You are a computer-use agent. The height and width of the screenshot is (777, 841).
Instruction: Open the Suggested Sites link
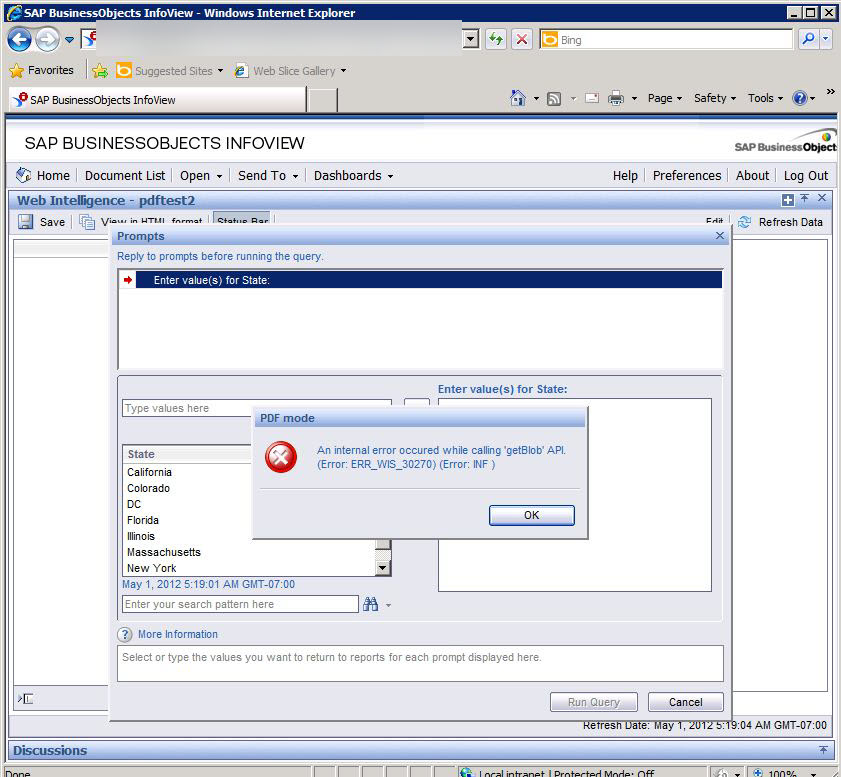coord(169,71)
